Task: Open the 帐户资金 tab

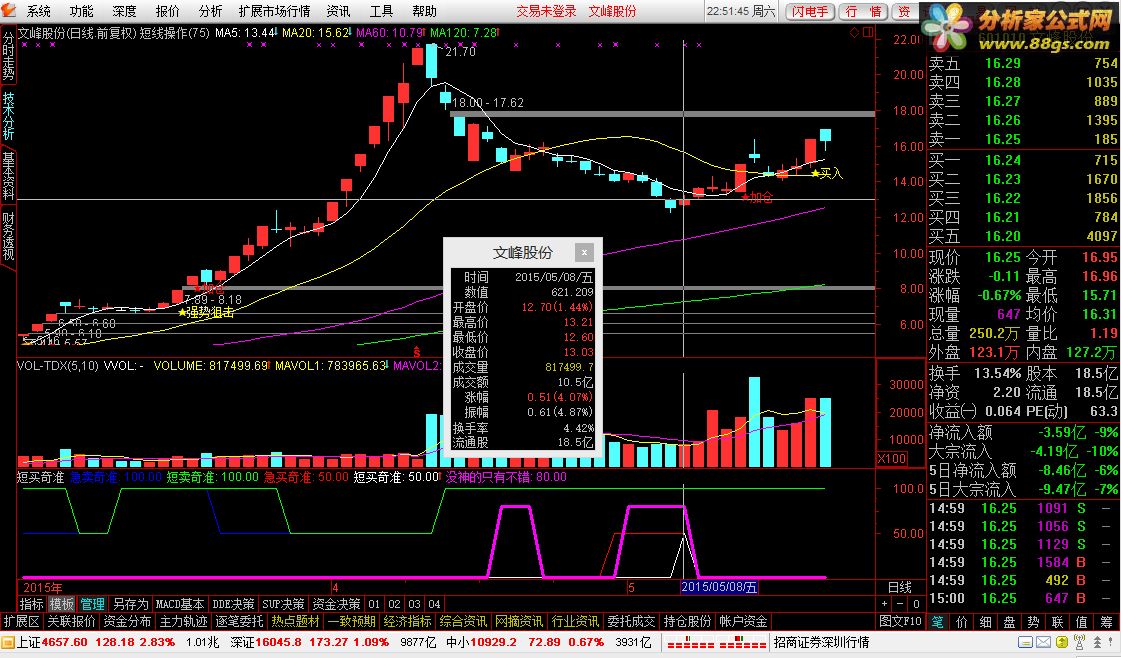Action: [x=744, y=622]
